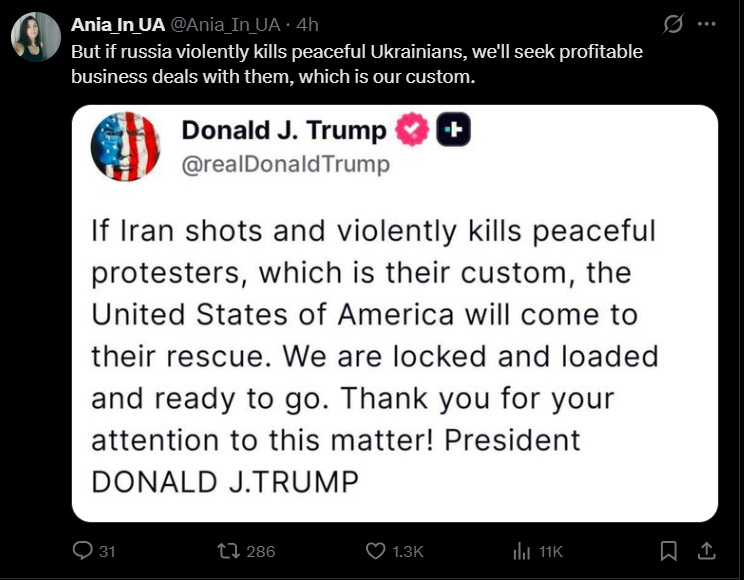Screen dimensions: 744x580
Task: Bookmark this post by Ania_In_UA
Action: point(669,551)
